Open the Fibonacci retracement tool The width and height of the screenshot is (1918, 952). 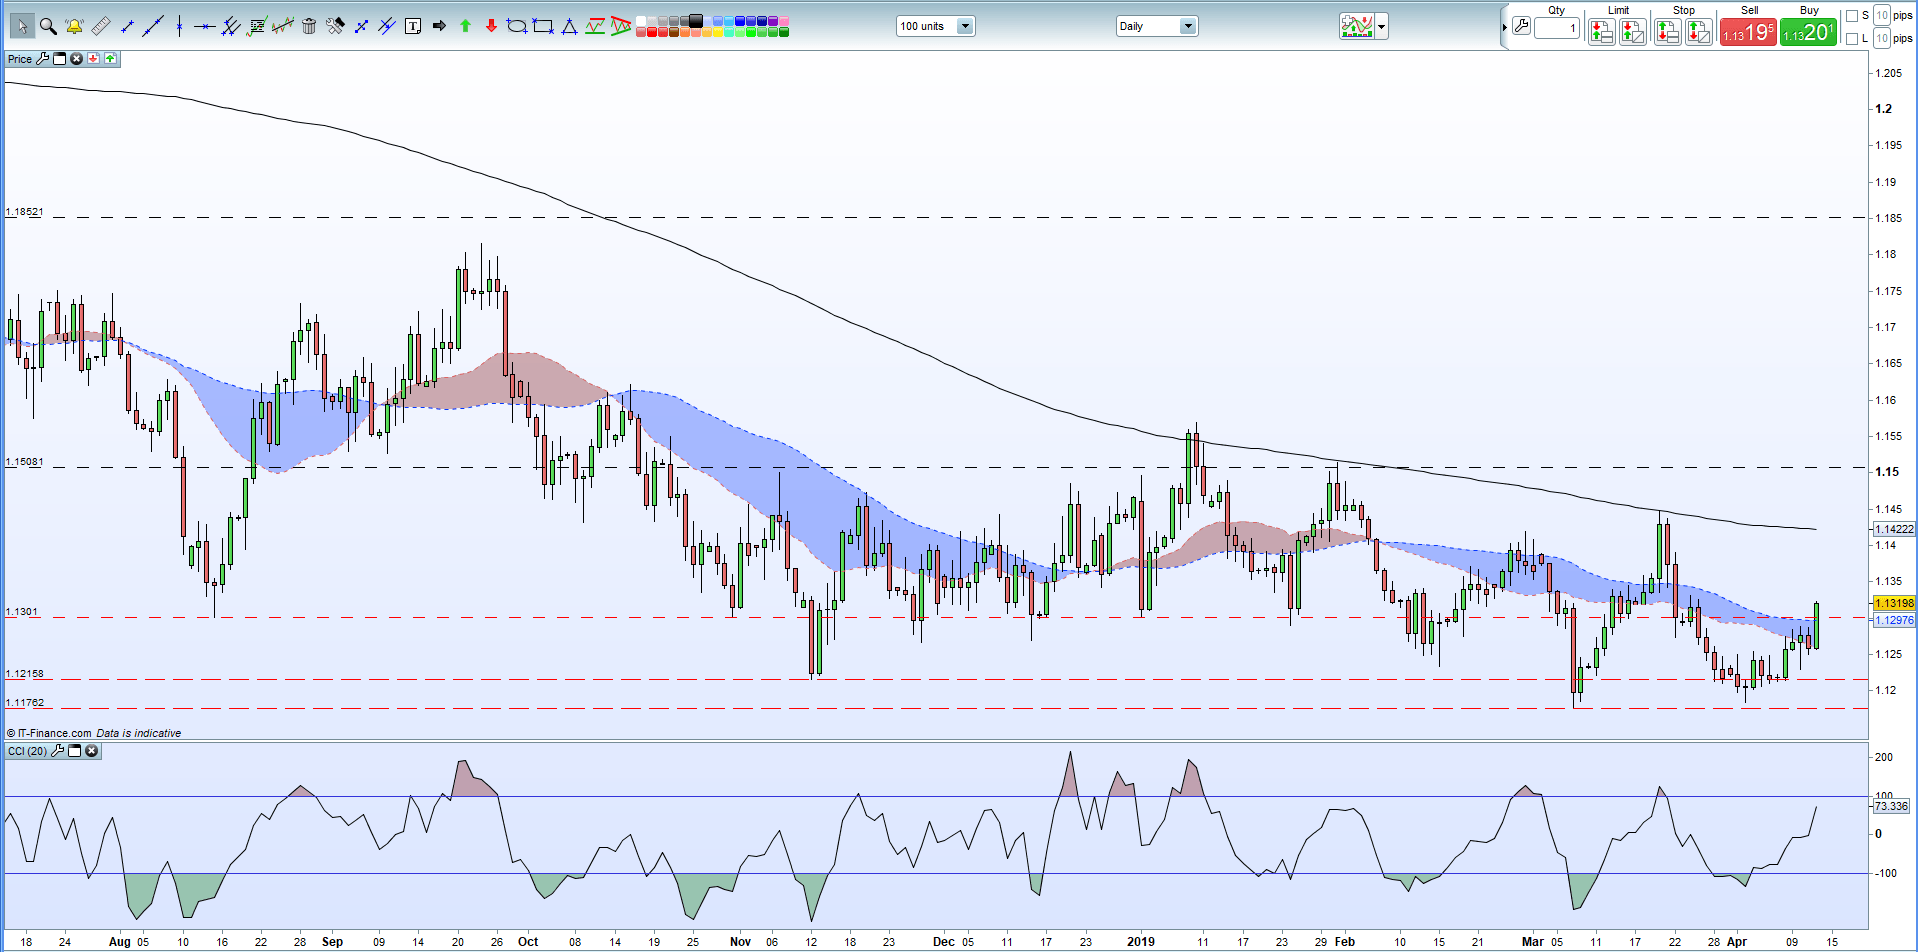(257, 26)
